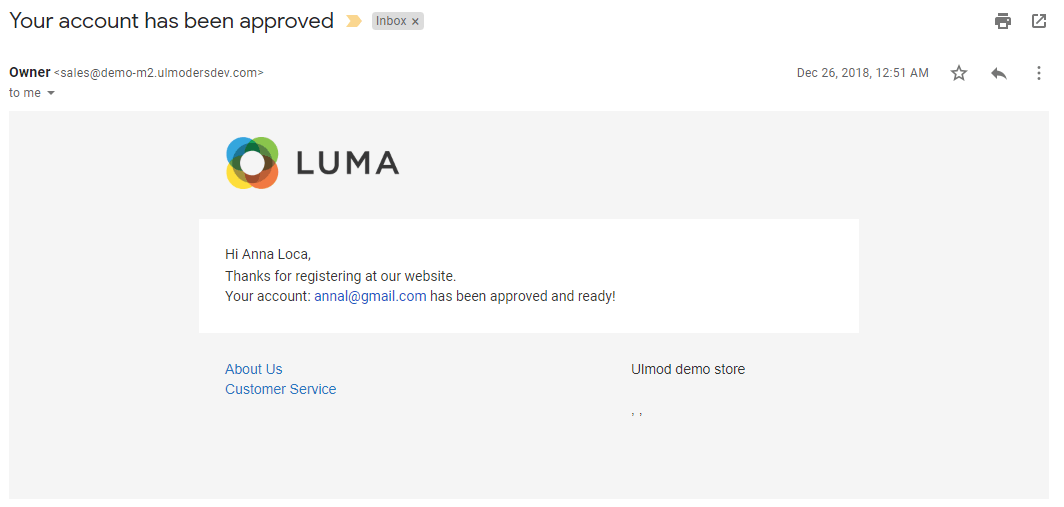
Task: Click the sales@demo-m2.ulmodersdev.com sender address
Action: tap(159, 73)
